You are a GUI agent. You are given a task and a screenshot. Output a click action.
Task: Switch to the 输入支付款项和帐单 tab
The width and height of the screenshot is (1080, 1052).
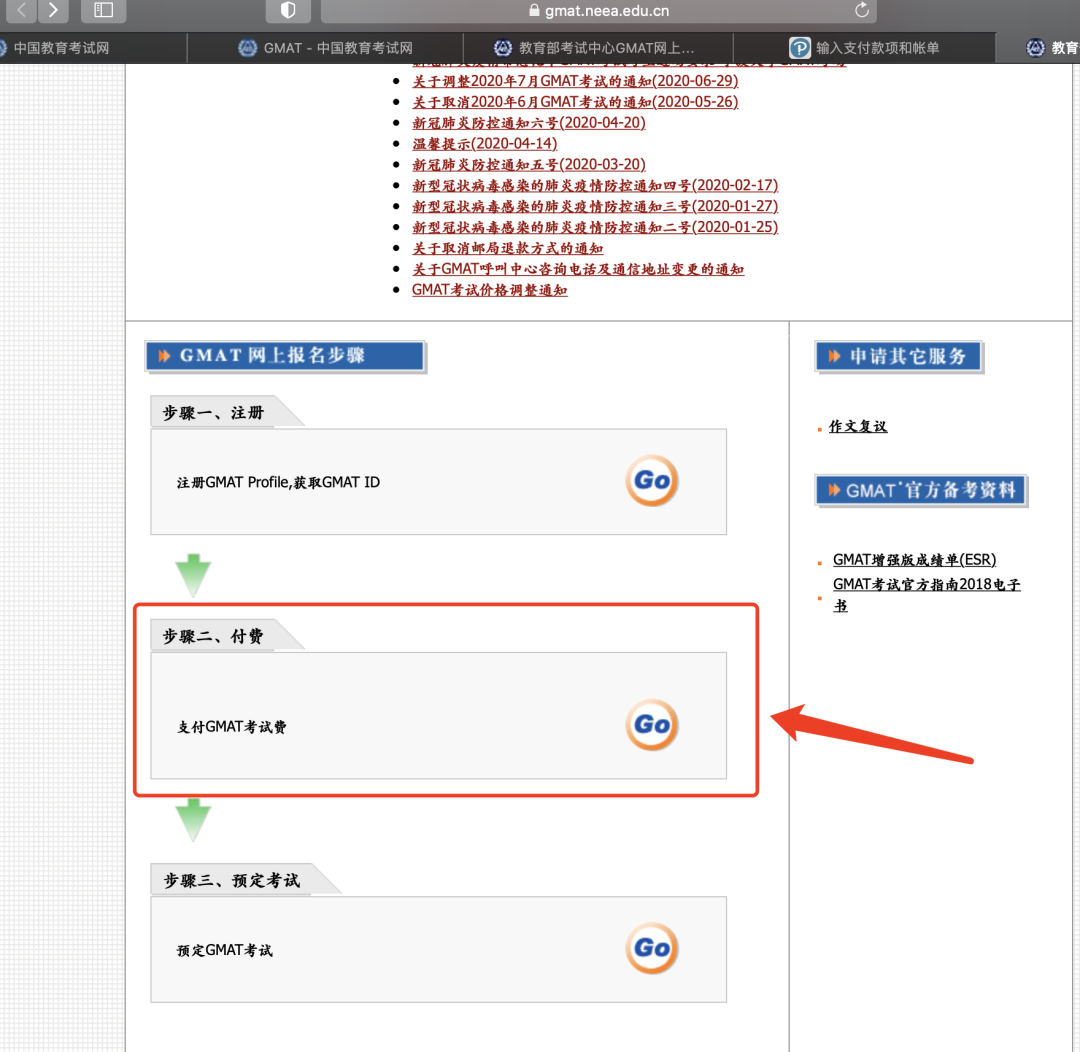pyautogui.click(x=864, y=48)
